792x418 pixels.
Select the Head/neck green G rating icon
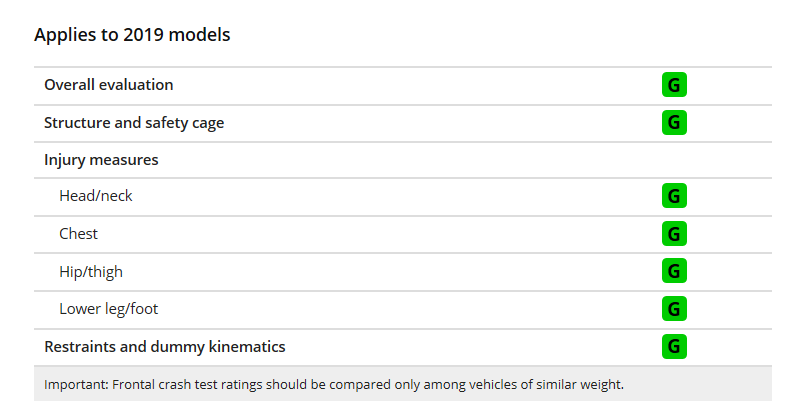point(674,196)
